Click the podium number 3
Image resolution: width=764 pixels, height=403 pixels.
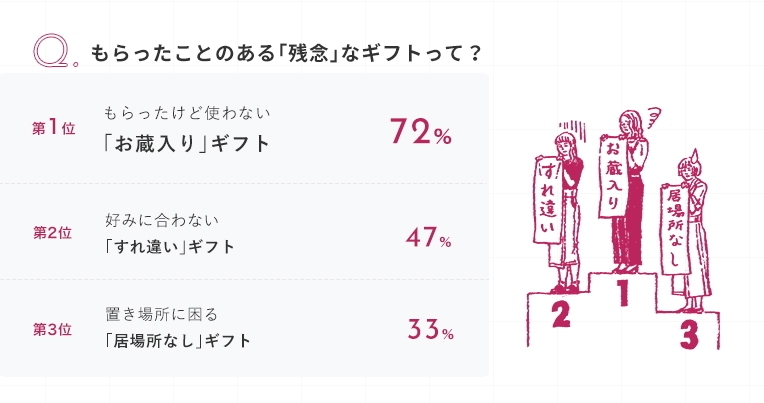coord(688,334)
